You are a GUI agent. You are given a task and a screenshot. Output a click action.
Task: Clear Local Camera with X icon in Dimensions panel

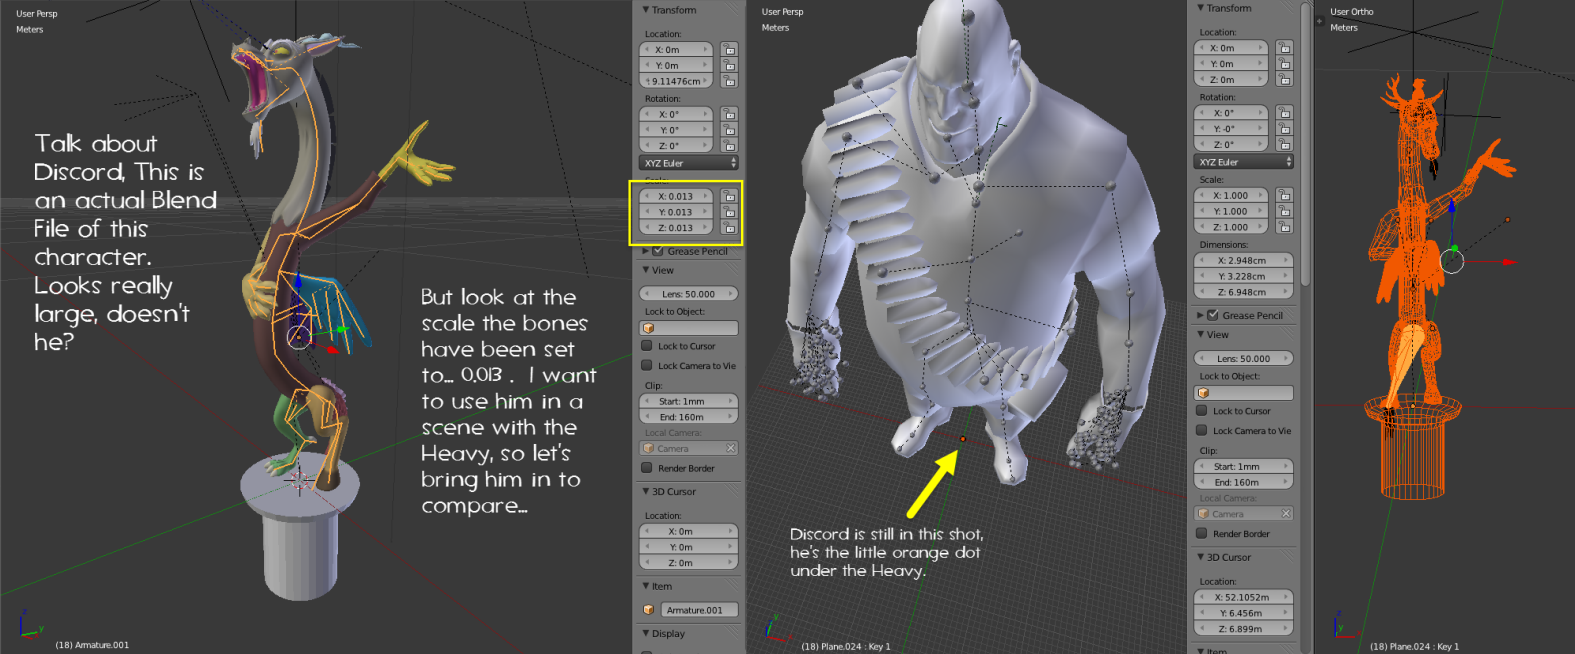click(x=1286, y=513)
